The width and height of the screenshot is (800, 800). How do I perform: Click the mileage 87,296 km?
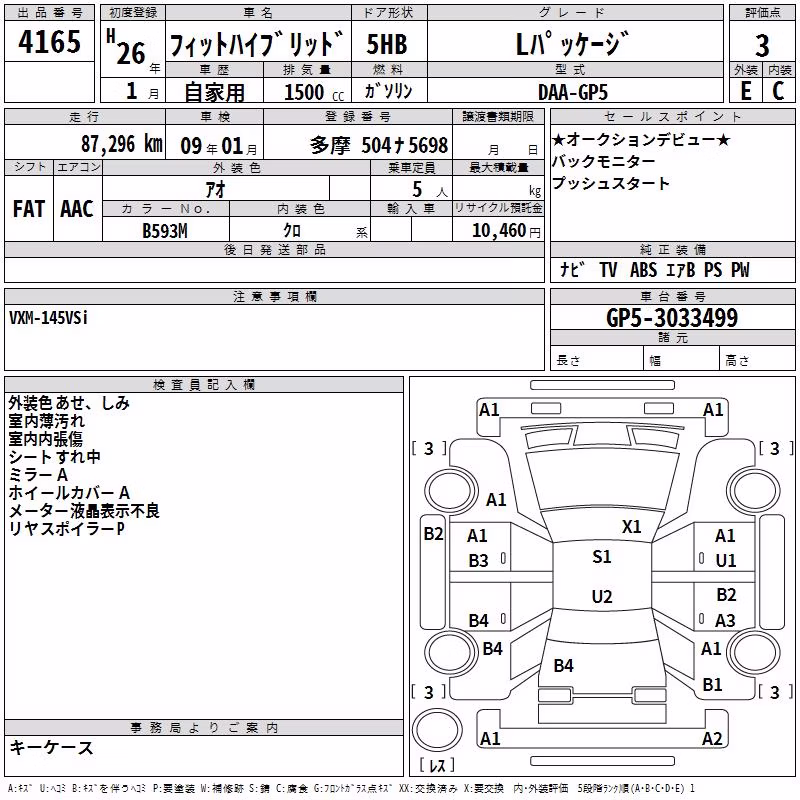tap(121, 144)
